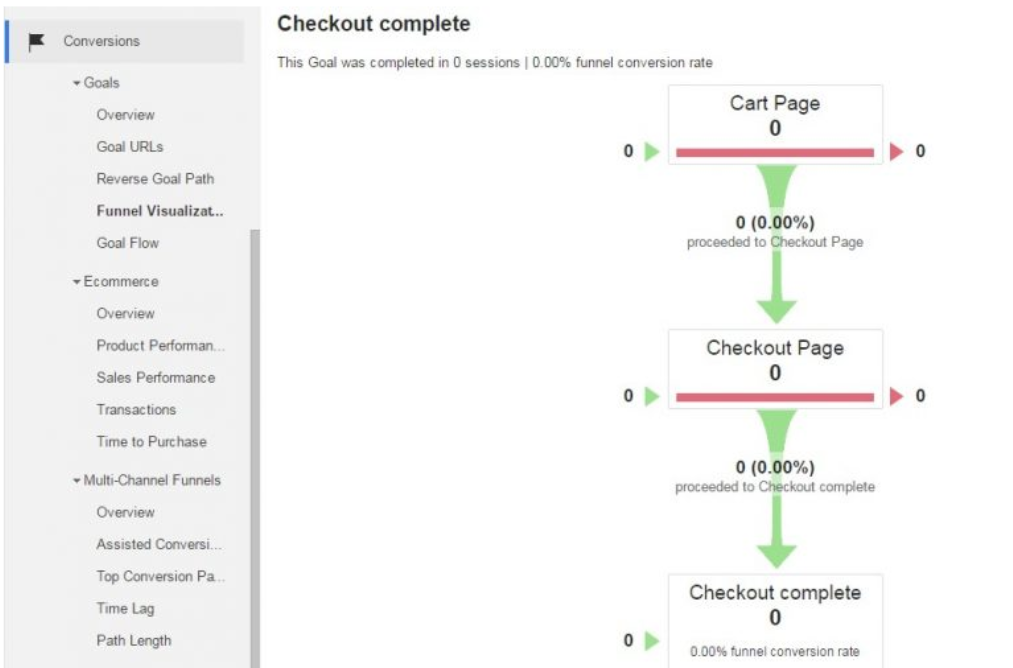This screenshot has height=668, width=1013.
Task: Collapse the Goals section
Action: point(77,83)
